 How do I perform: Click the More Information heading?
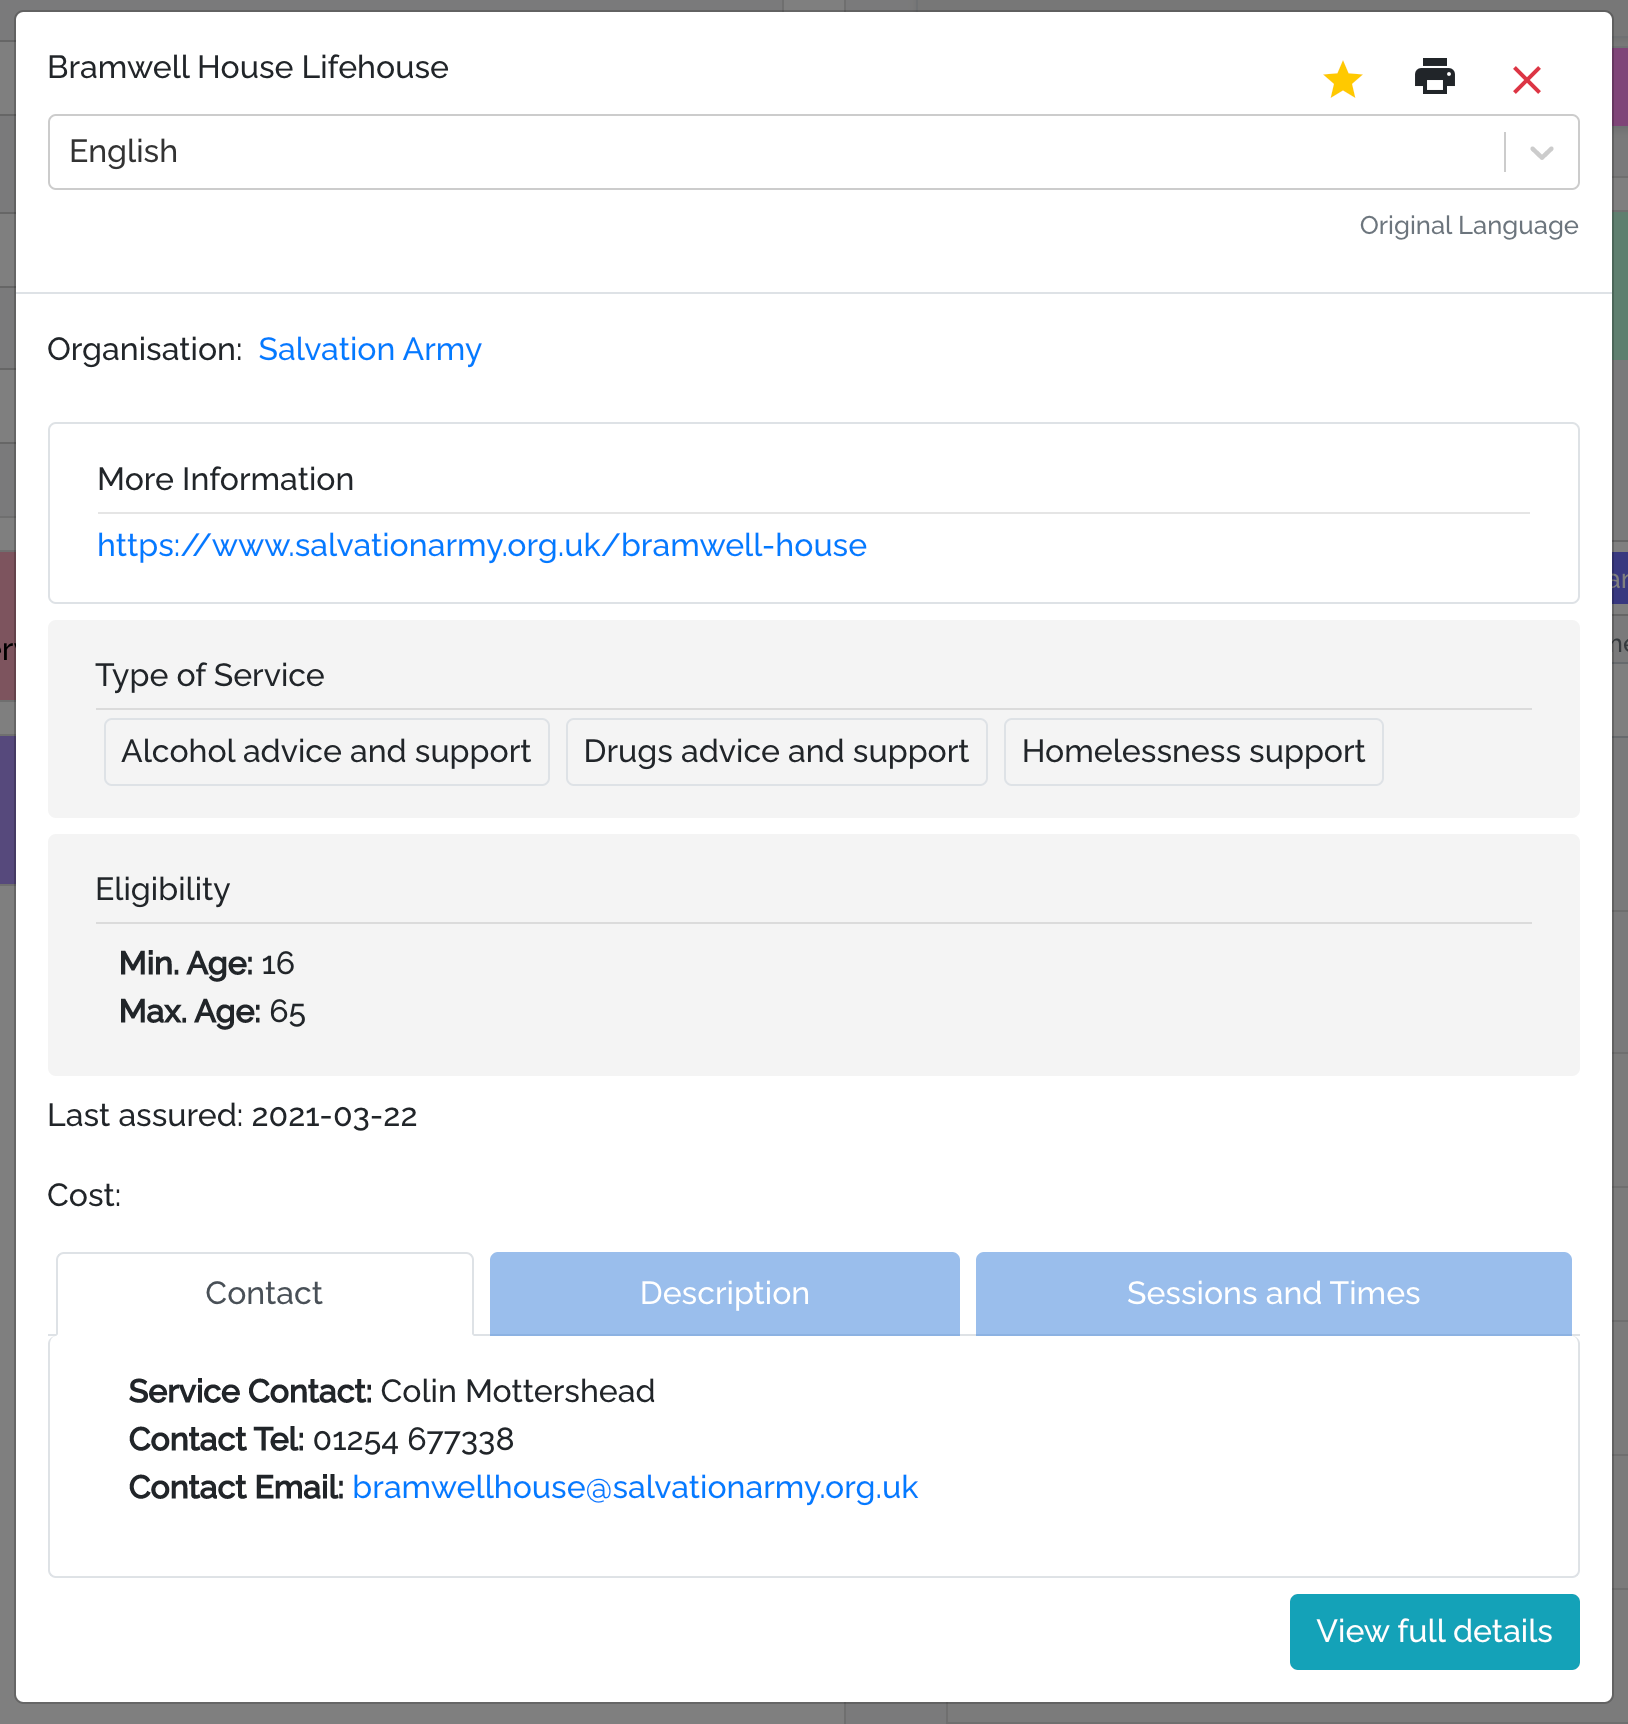(226, 479)
